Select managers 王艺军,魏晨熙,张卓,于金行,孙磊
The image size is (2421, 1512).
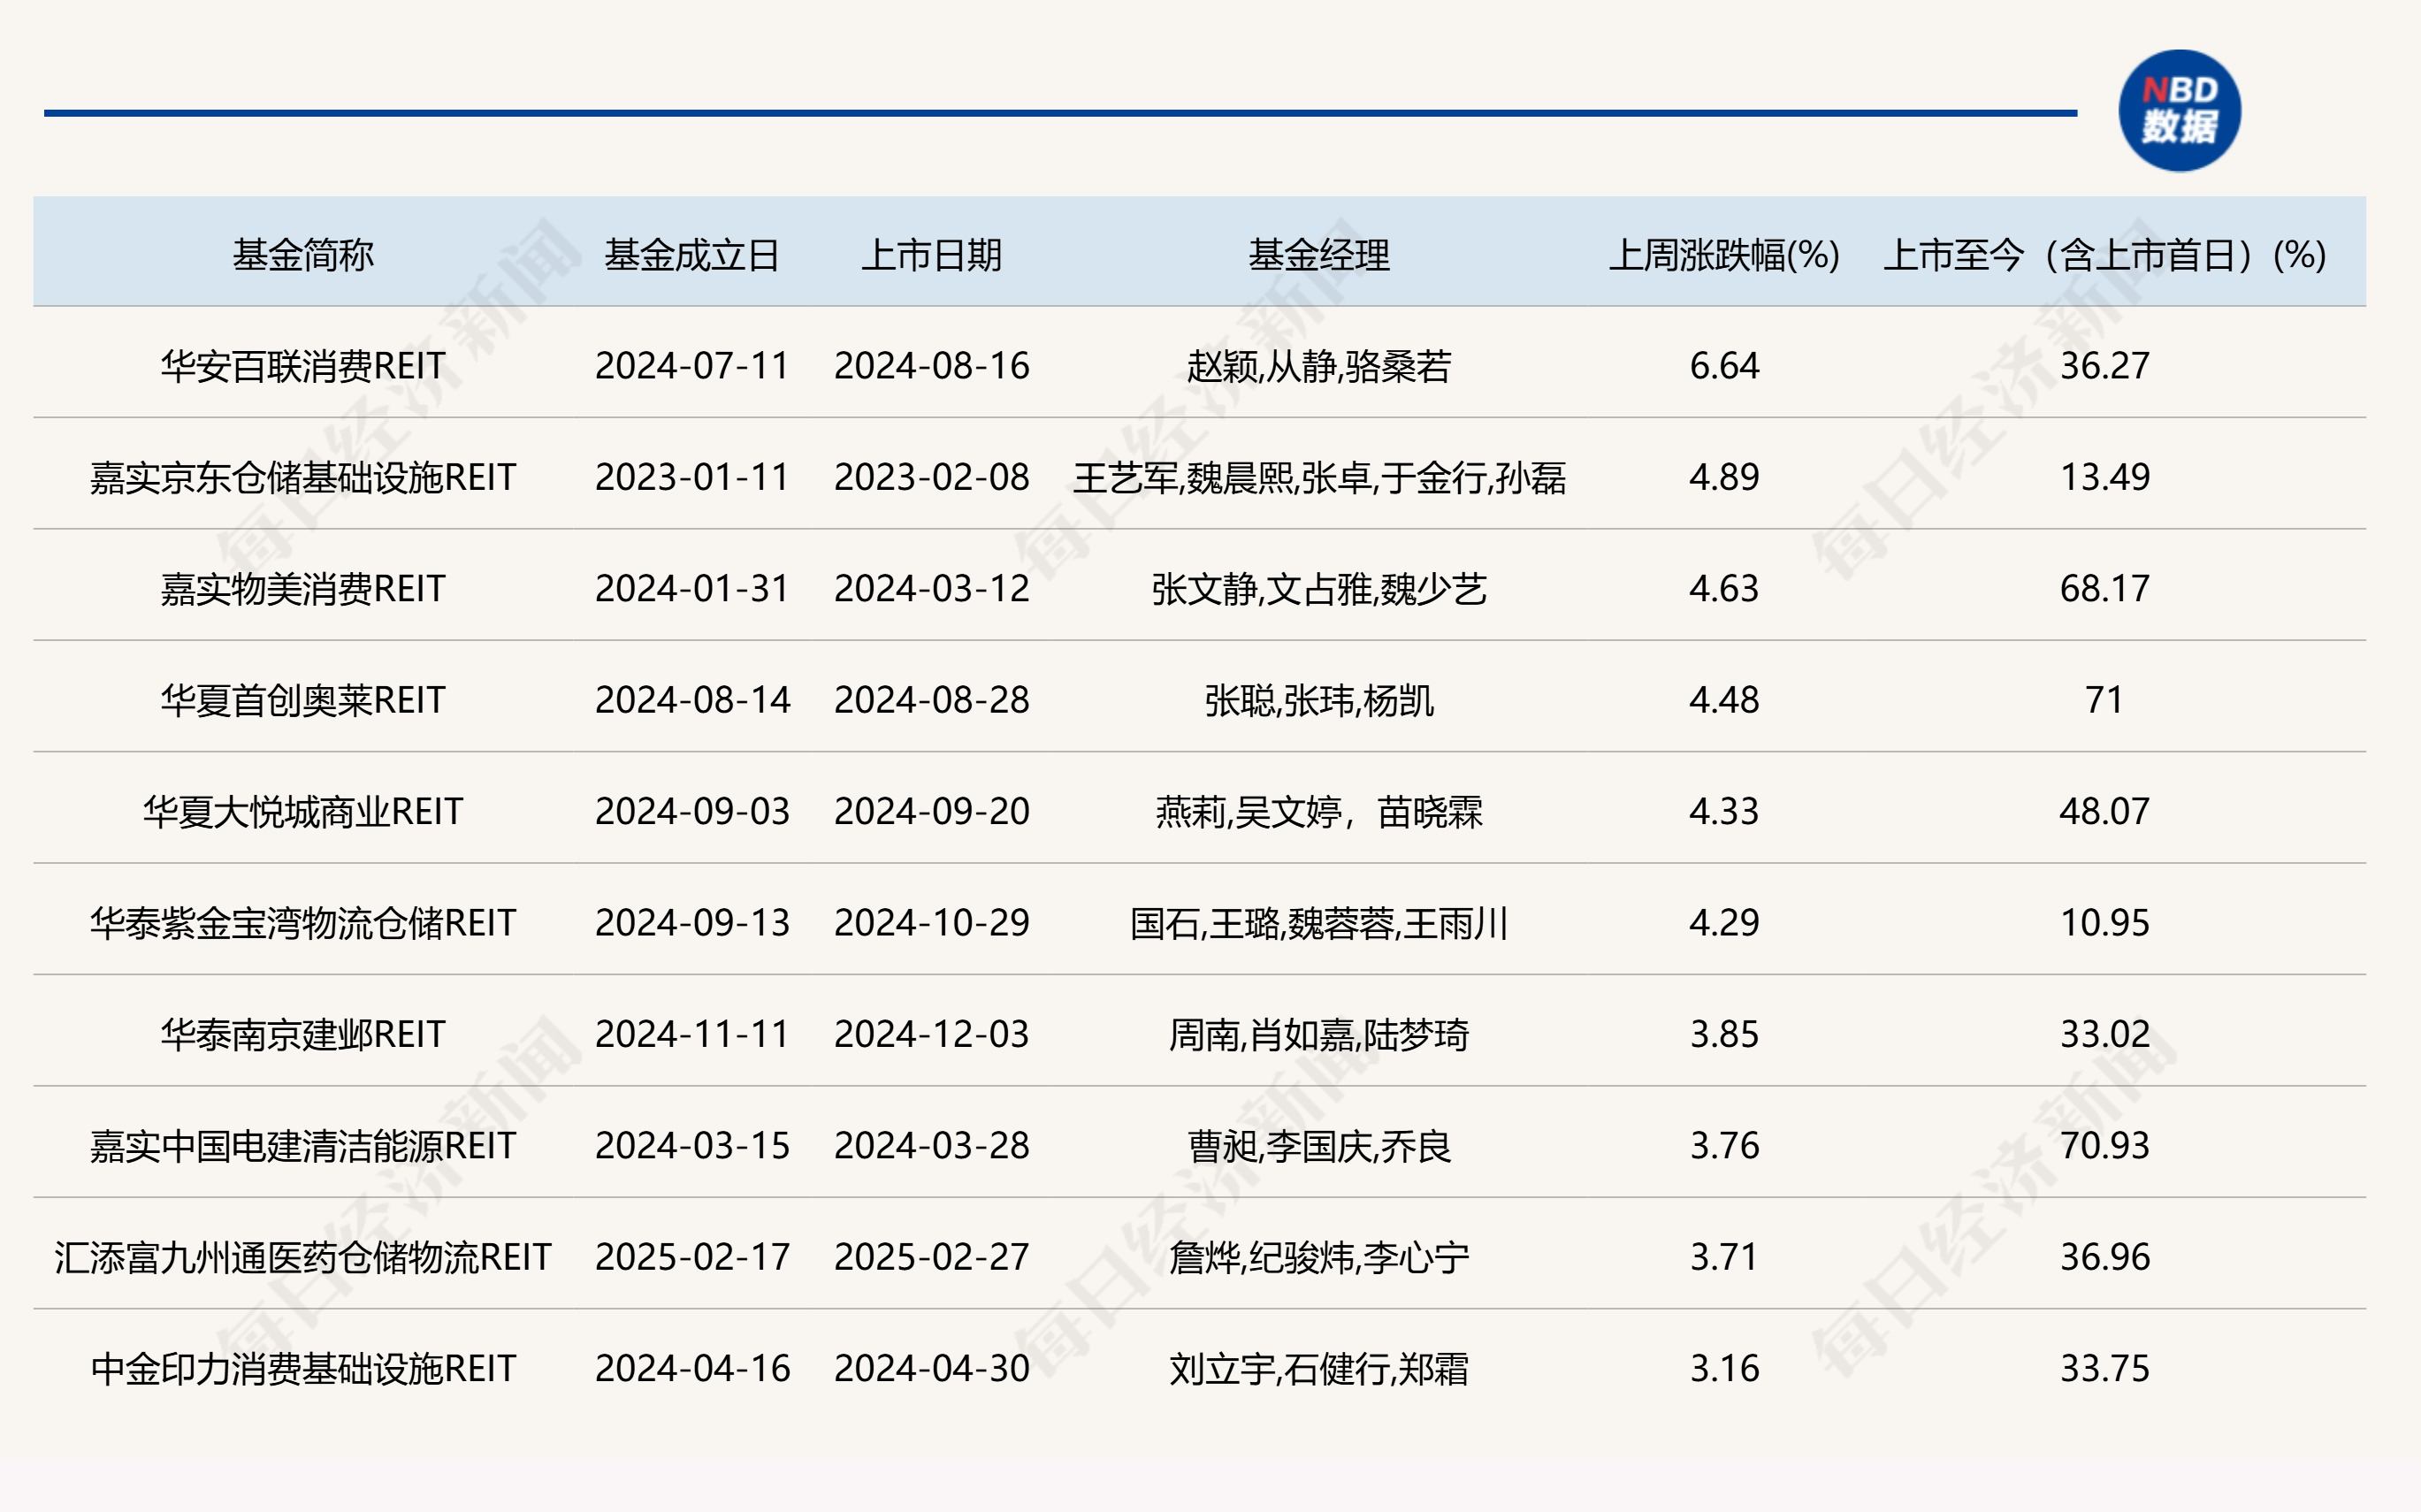1319,477
